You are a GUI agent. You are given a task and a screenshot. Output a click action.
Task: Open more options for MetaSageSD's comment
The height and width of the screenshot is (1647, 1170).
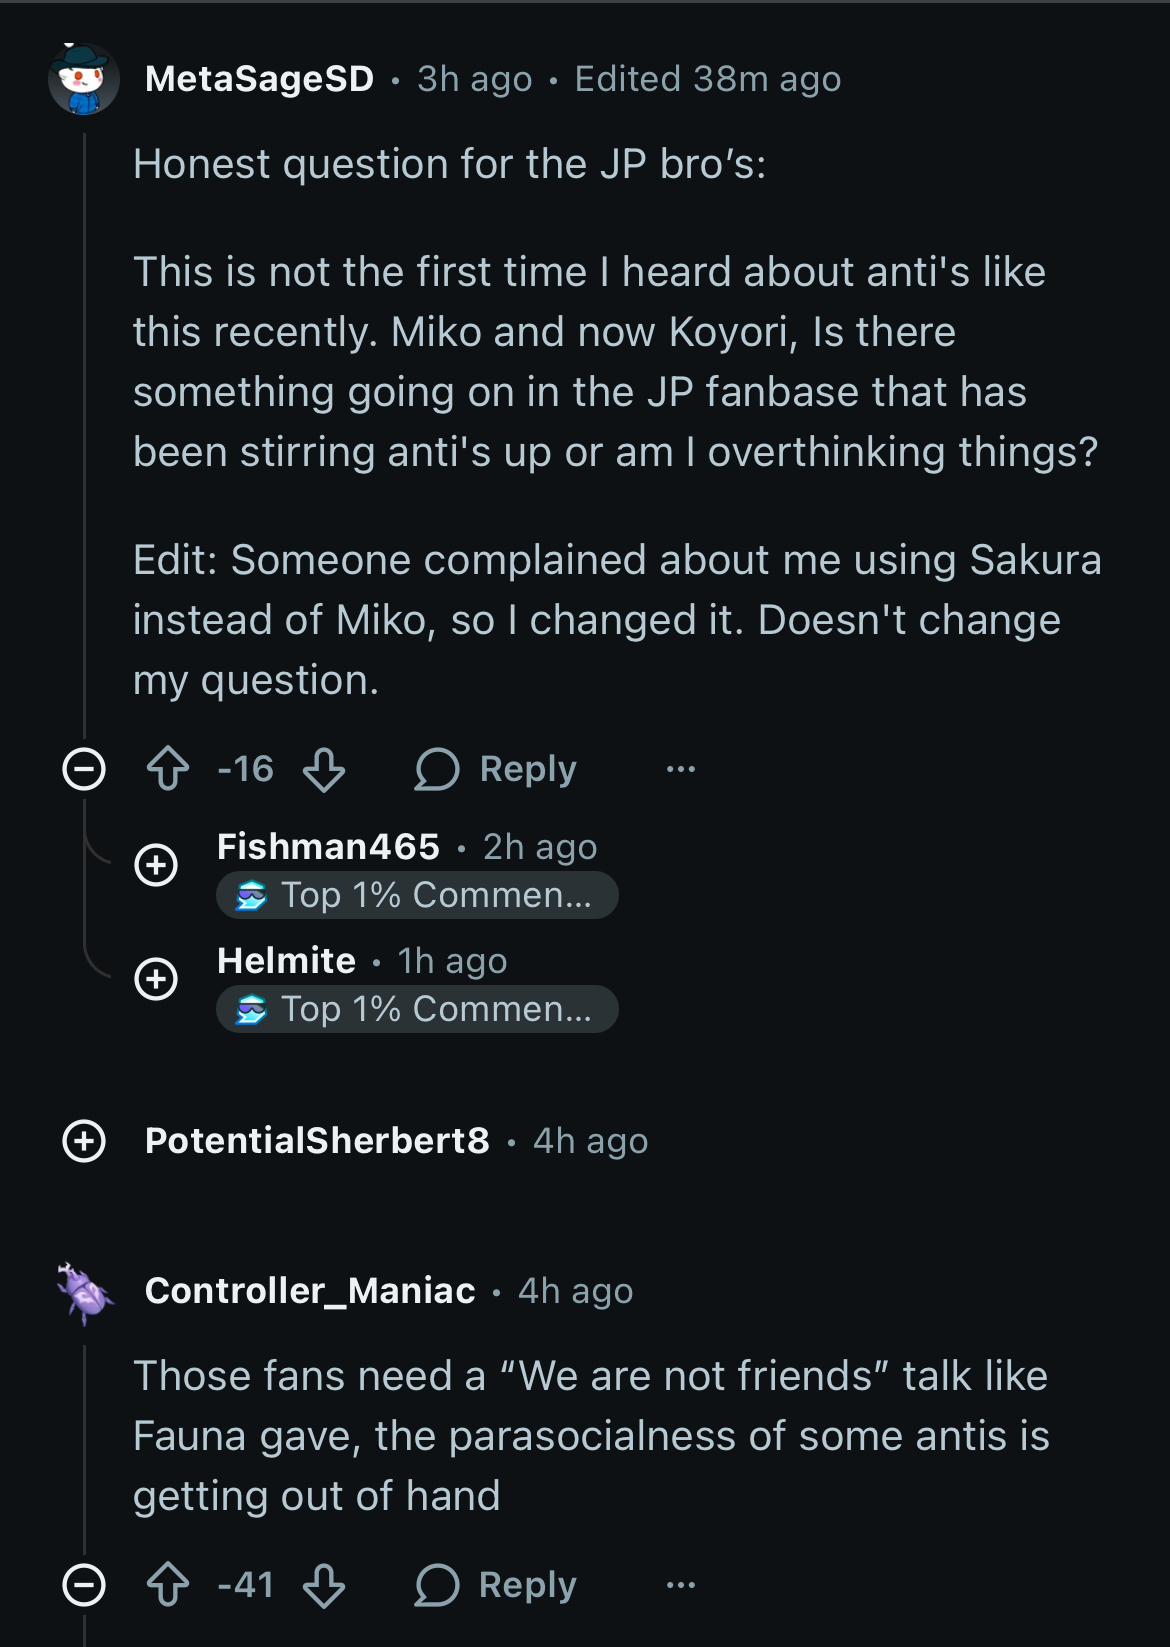tap(681, 769)
